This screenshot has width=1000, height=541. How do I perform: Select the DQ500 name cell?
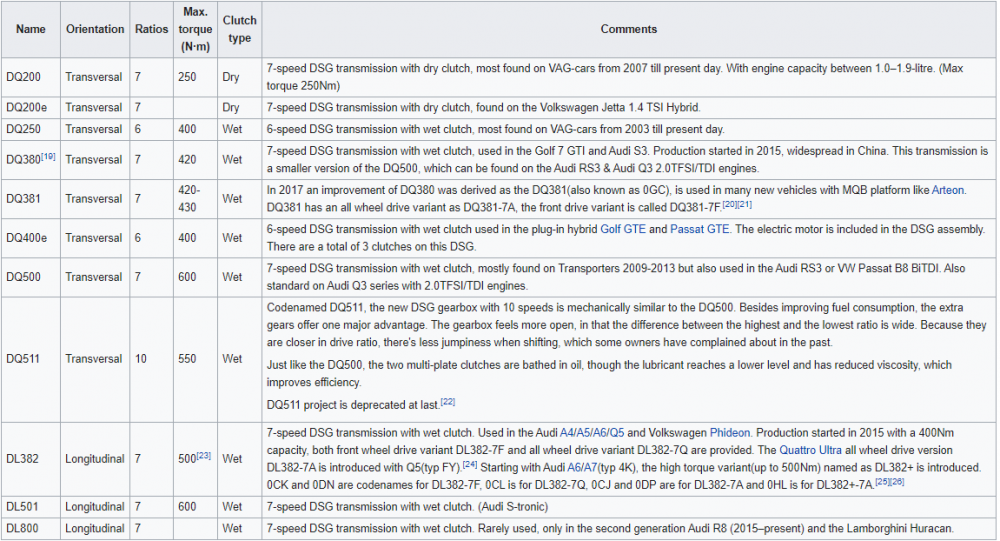31,277
